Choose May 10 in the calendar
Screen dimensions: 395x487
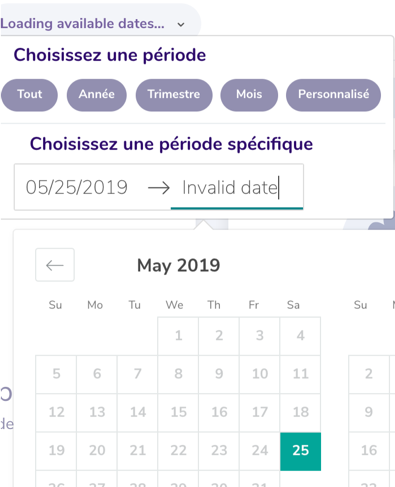point(260,374)
